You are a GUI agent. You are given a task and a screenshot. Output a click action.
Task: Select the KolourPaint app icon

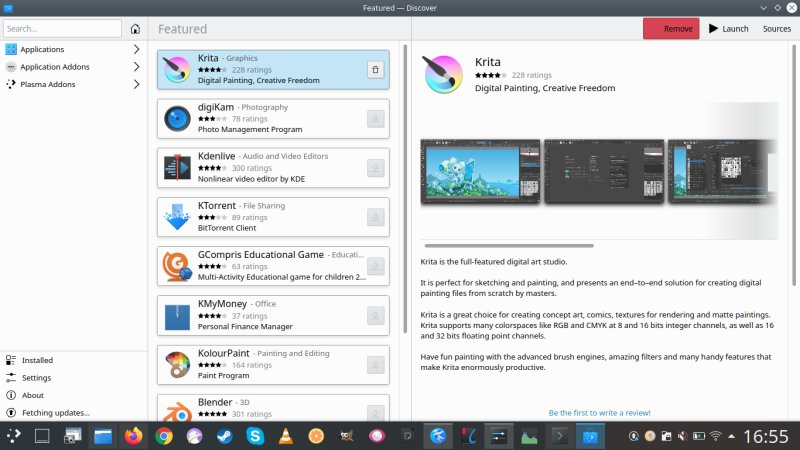tap(178, 365)
